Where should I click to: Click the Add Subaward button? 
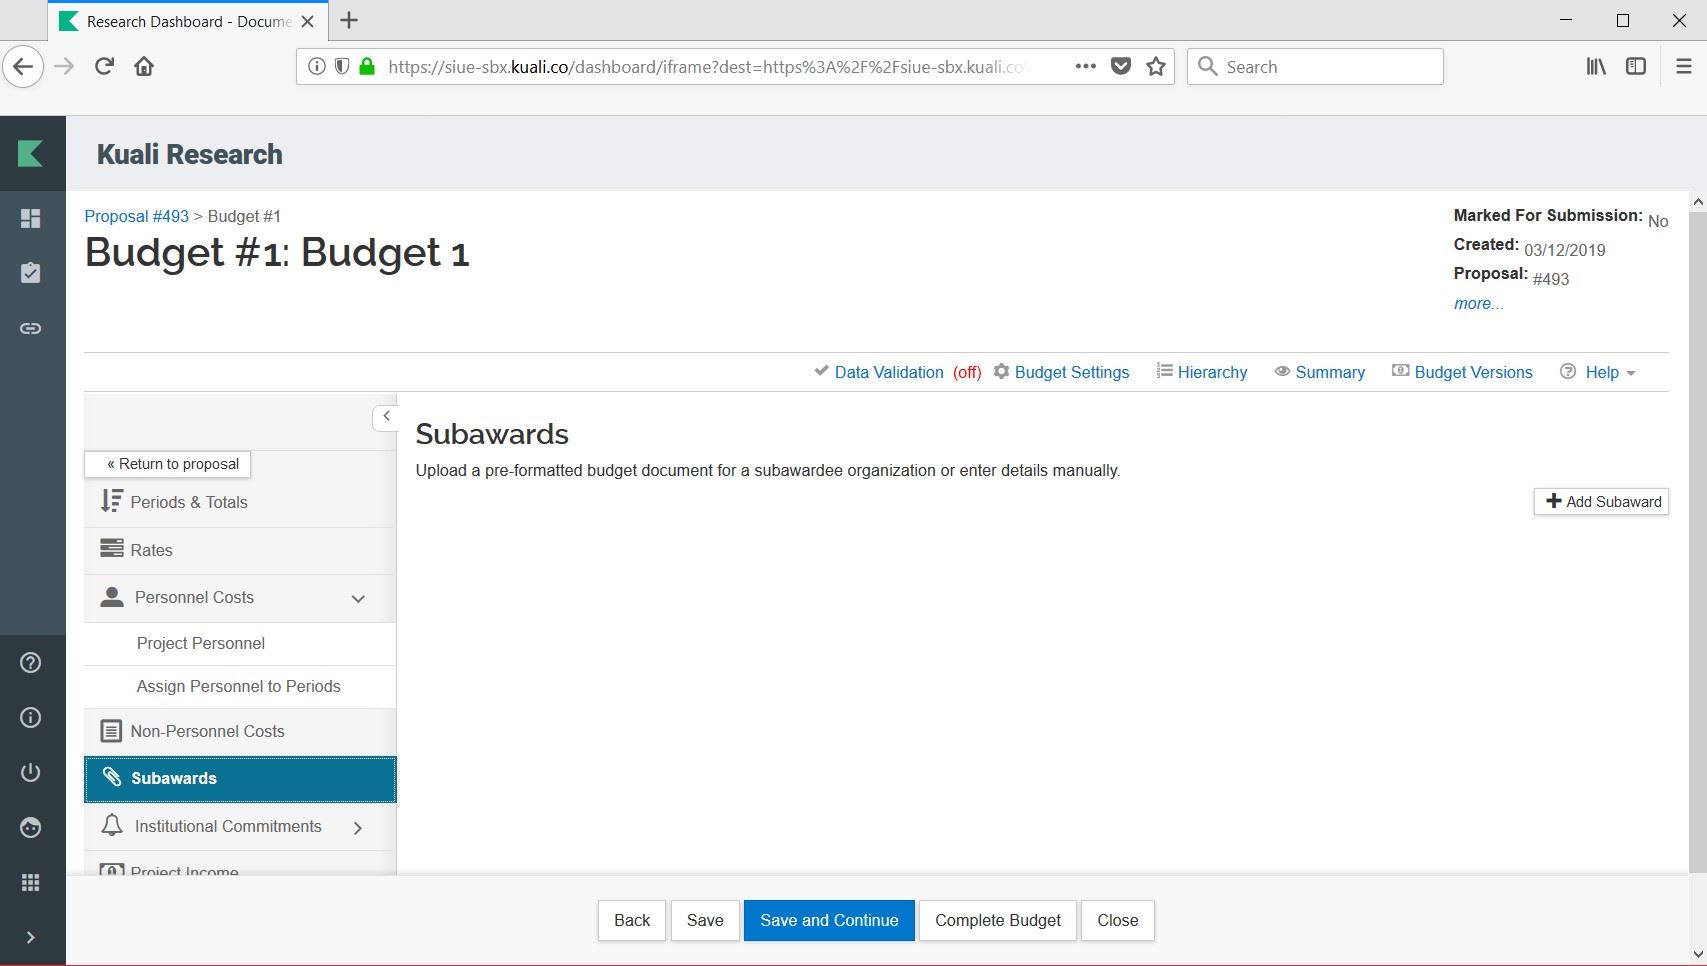click(x=1601, y=502)
